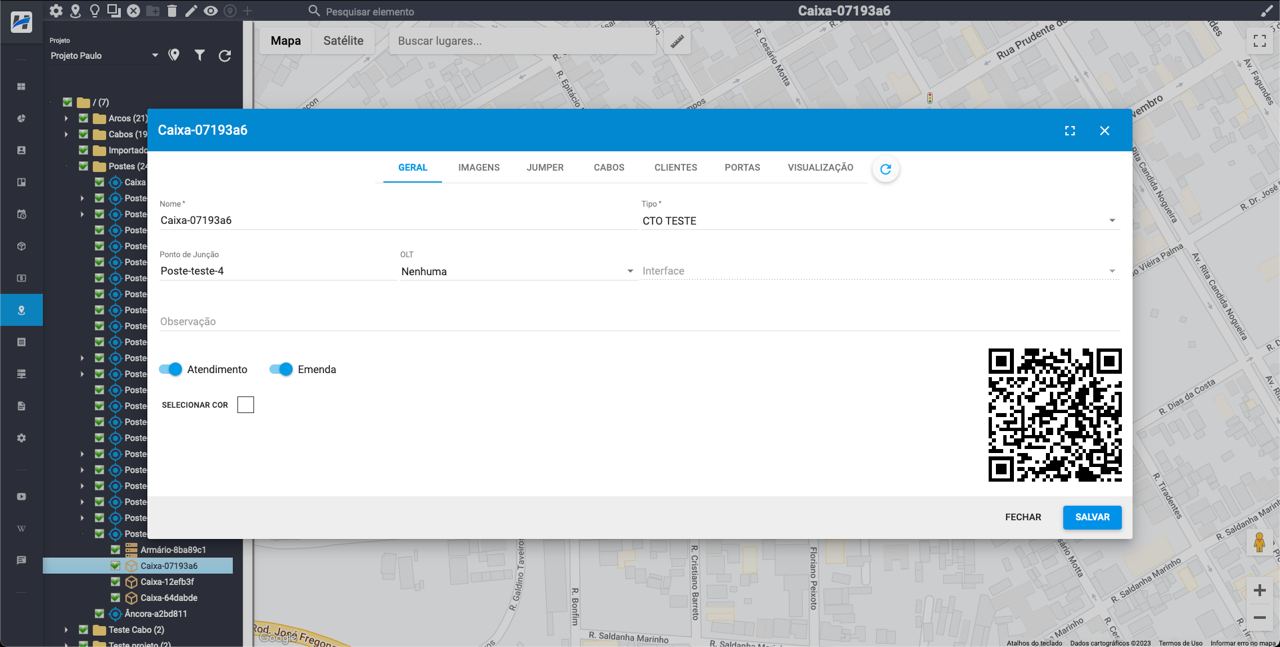The image size is (1280, 647).
Task: Click the highlighted map pin icon in sidebar
Action: click(x=21, y=311)
